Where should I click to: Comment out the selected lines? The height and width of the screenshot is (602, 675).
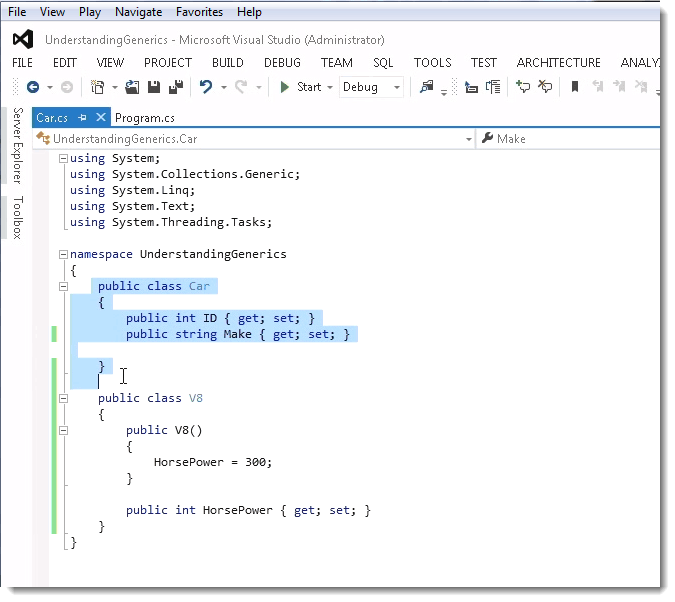(x=523, y=87)
